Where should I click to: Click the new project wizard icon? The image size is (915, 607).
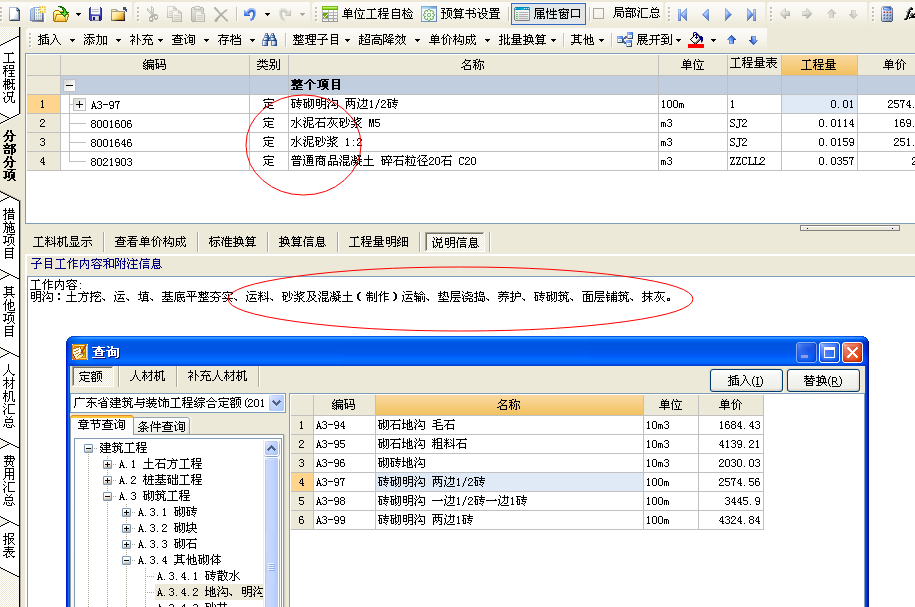(x=38, y=14)
